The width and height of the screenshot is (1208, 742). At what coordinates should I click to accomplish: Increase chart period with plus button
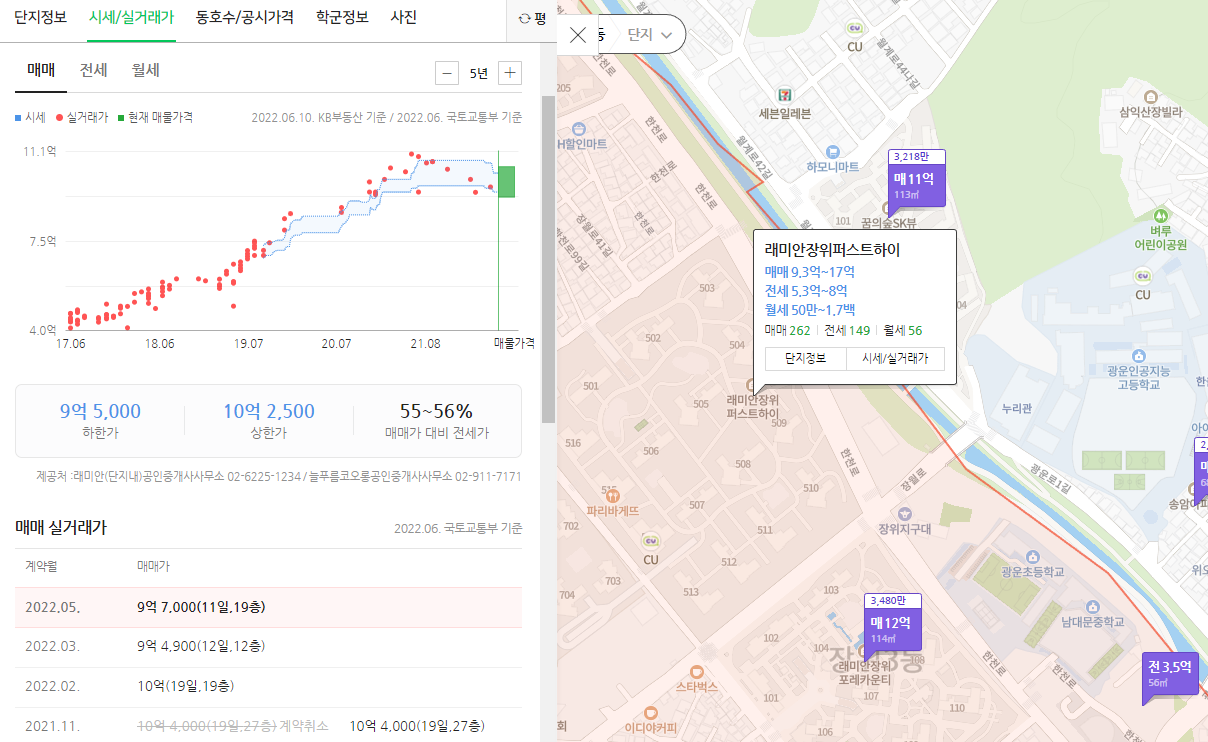tap(510, 73)
